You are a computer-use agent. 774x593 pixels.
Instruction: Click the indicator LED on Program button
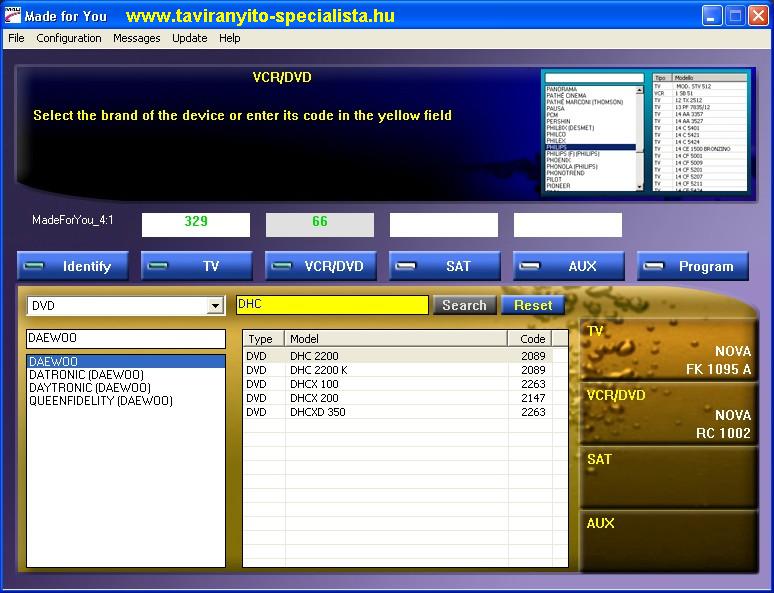(x=653, y=266)
